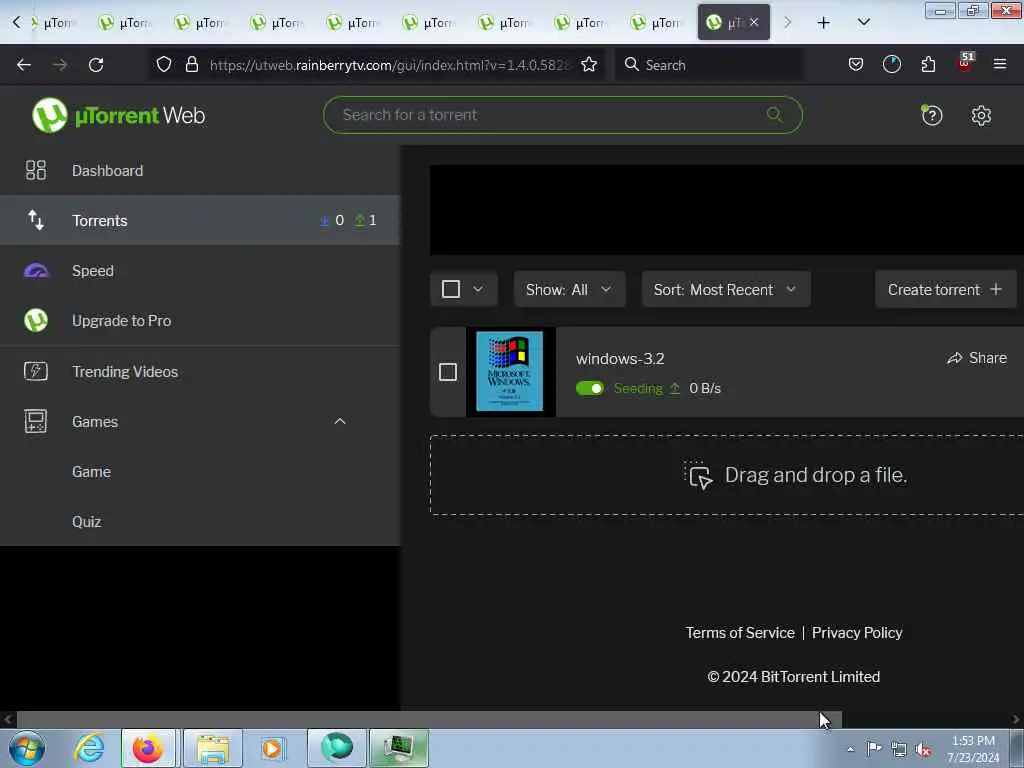Click the muted volume tray icon

[x=923, y=749]
